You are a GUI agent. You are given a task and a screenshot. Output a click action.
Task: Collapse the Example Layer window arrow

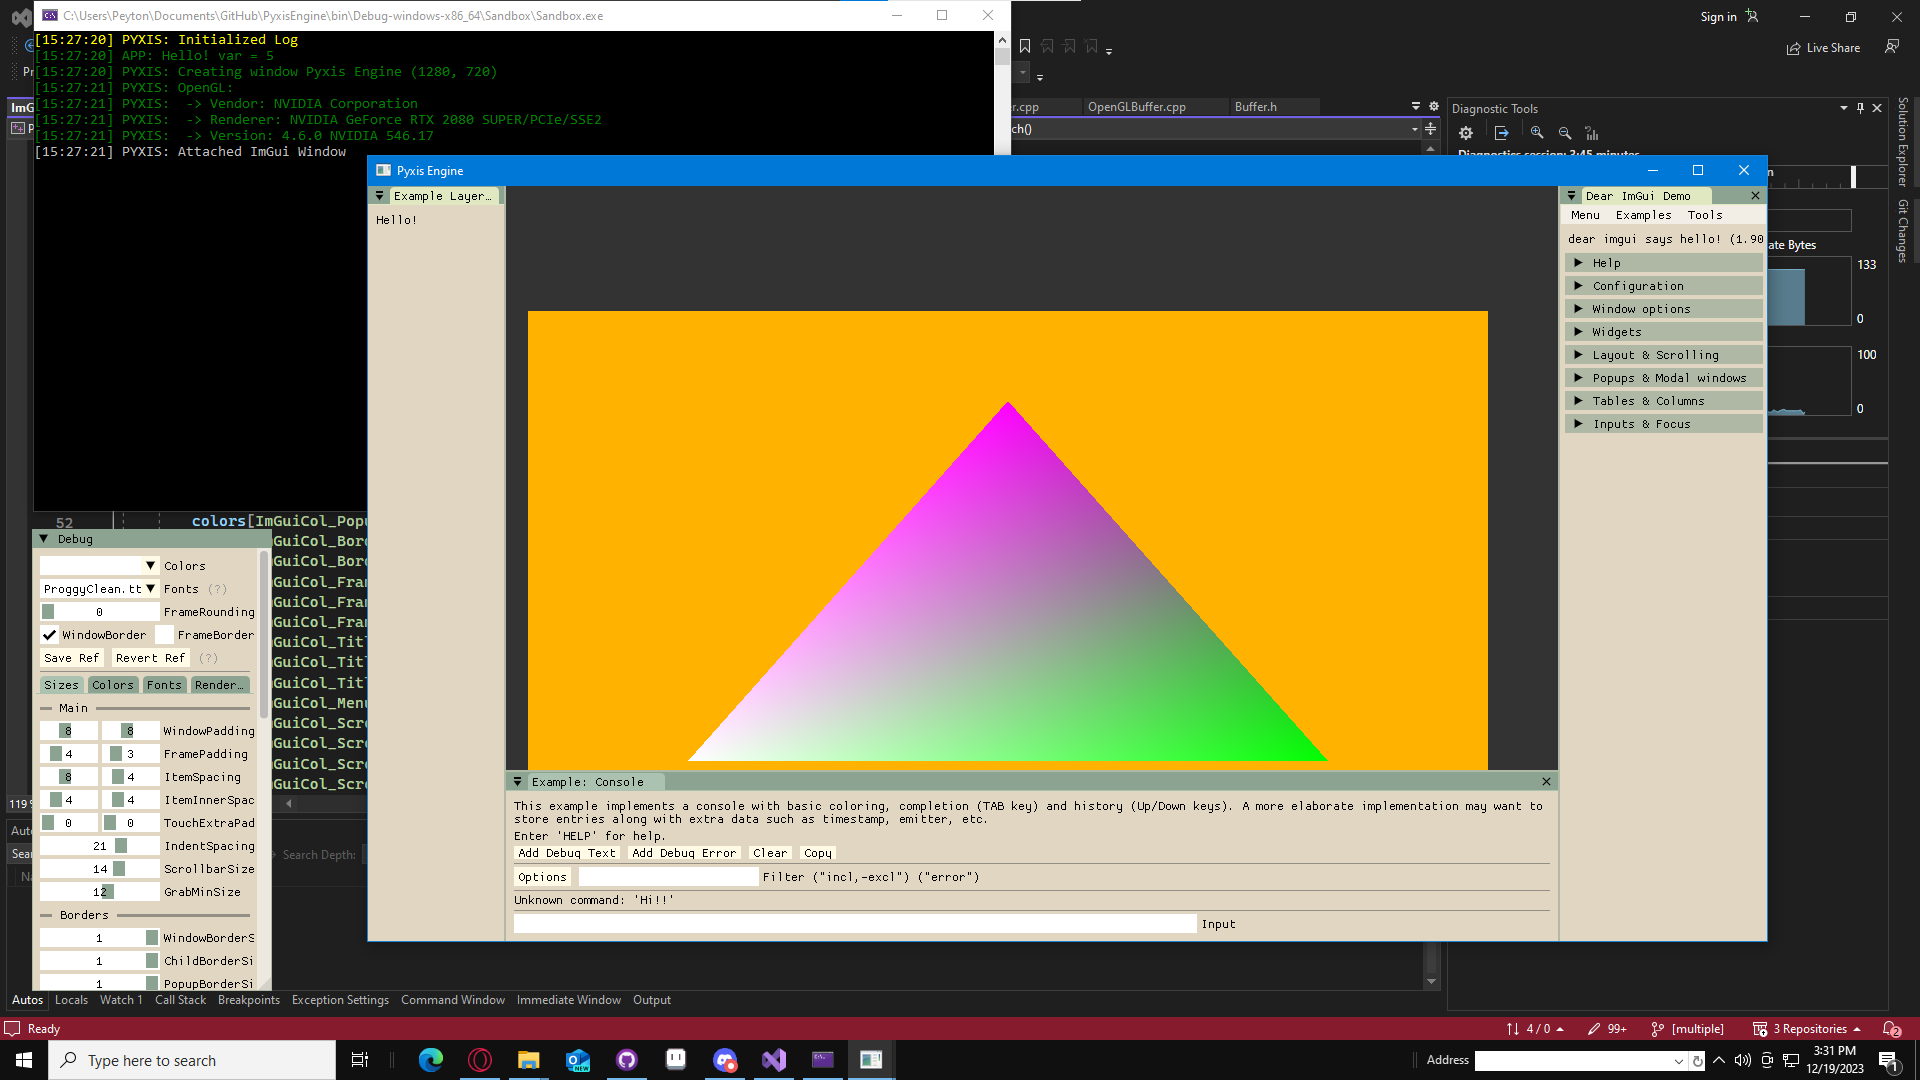click(x=380, y=196)
